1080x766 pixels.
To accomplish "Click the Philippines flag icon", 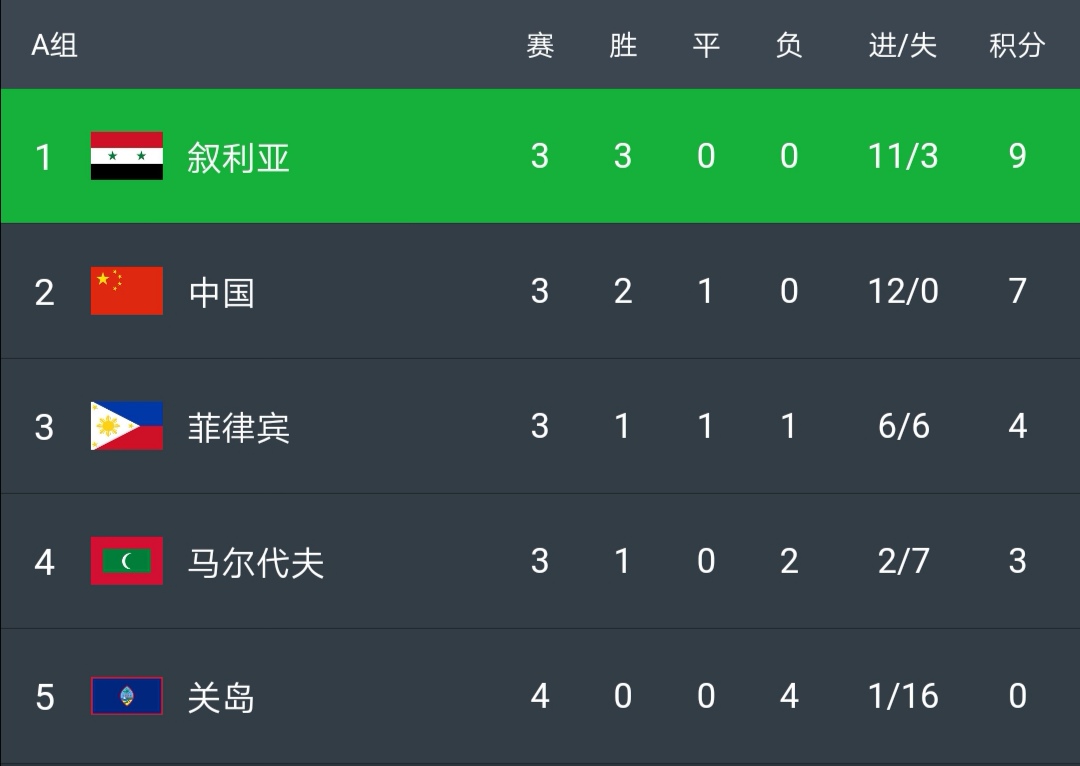I will (x=125, y=427).
